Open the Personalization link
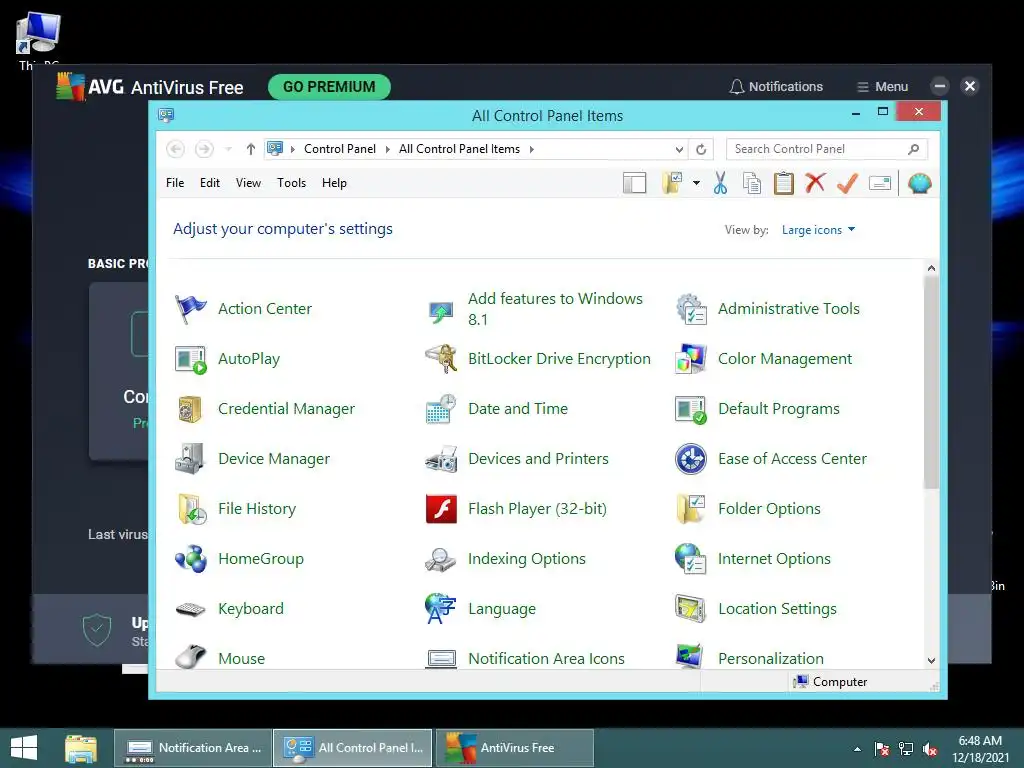The height and width of the screenshot is (768, 1024). (771, 659)
